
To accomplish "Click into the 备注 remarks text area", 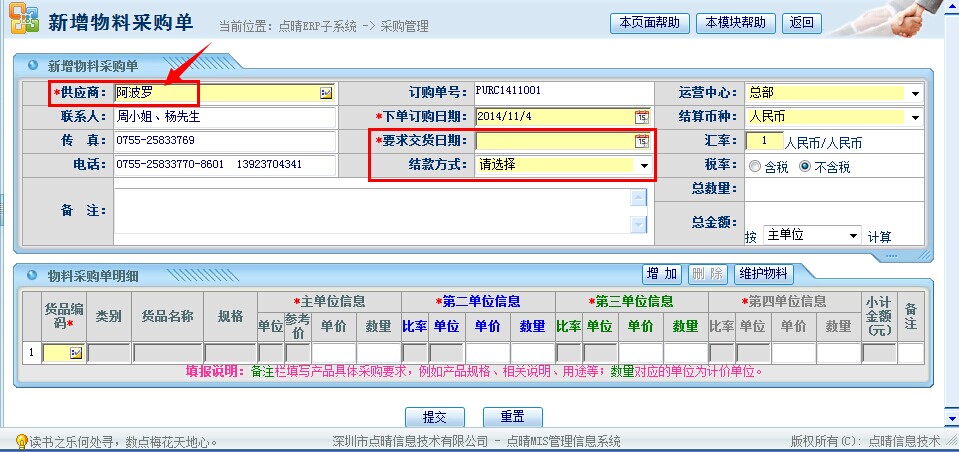I will click(x=370, y=211).
